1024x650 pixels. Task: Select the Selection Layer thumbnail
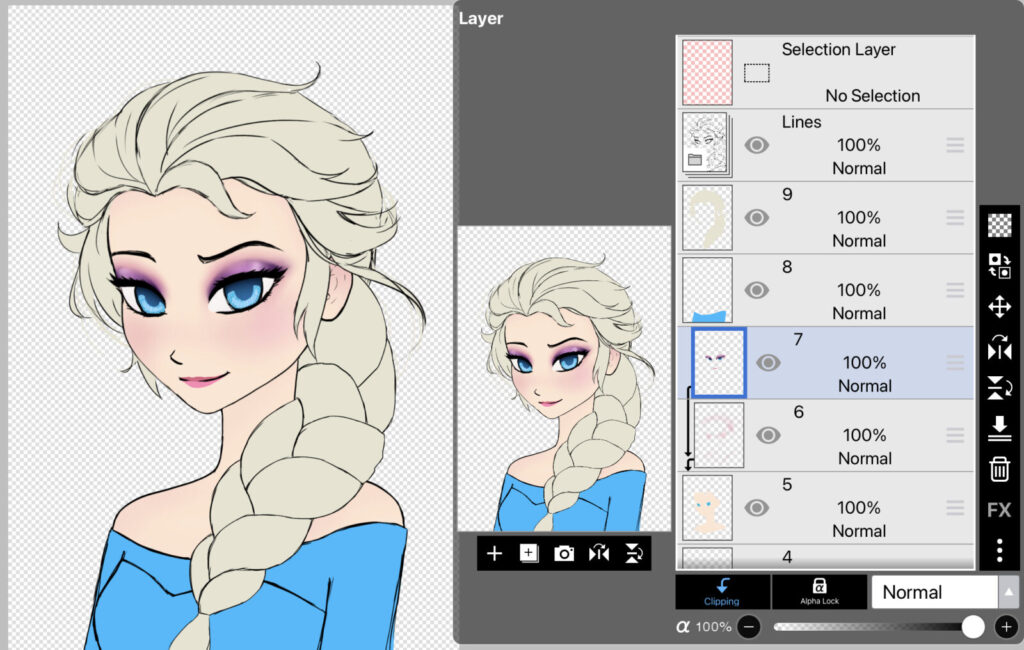click(x=707, y=73)
